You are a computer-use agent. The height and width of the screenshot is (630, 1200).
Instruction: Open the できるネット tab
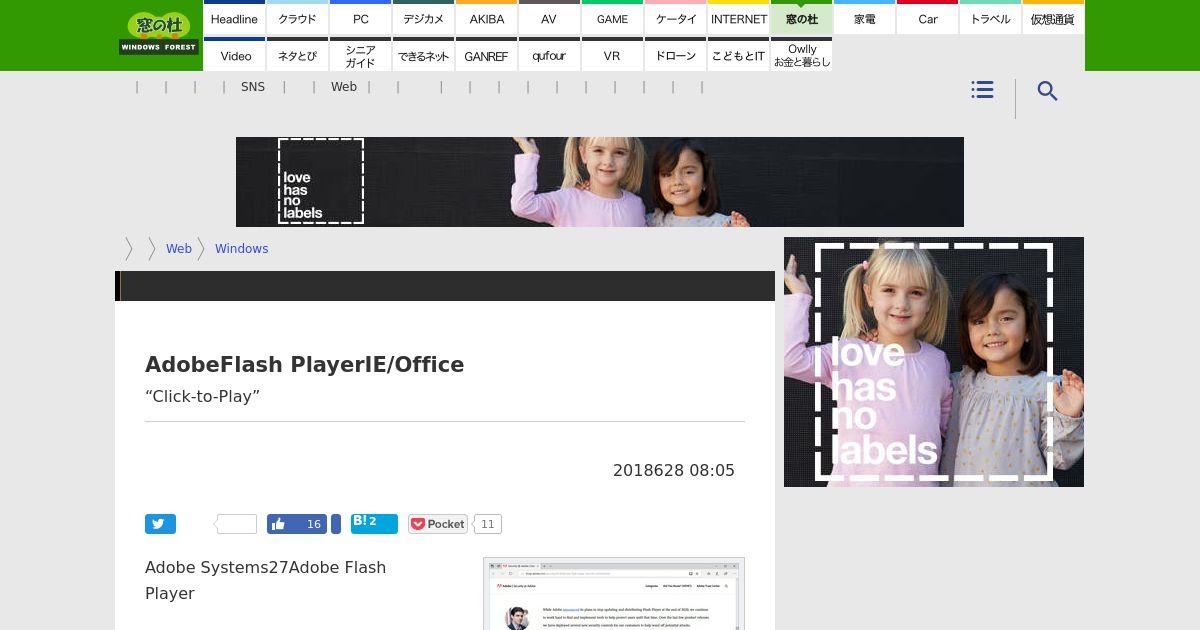click(423, 56)
